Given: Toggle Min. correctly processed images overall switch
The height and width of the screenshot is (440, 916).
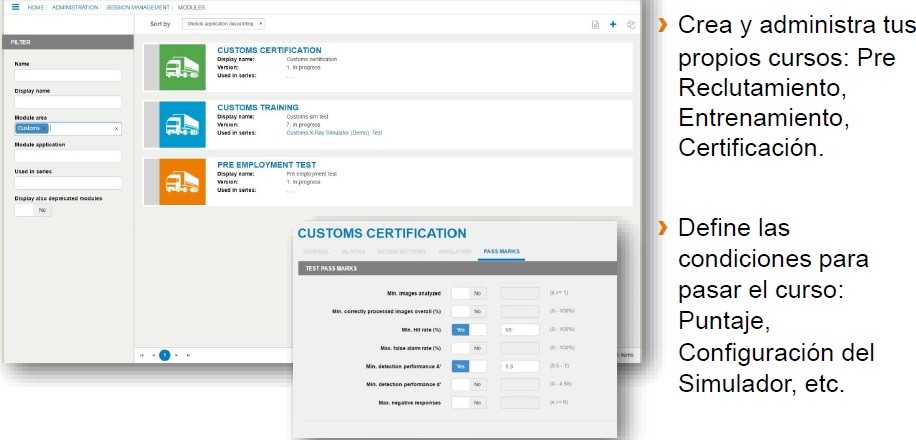Looking at the screenshot, I should 469,311.
